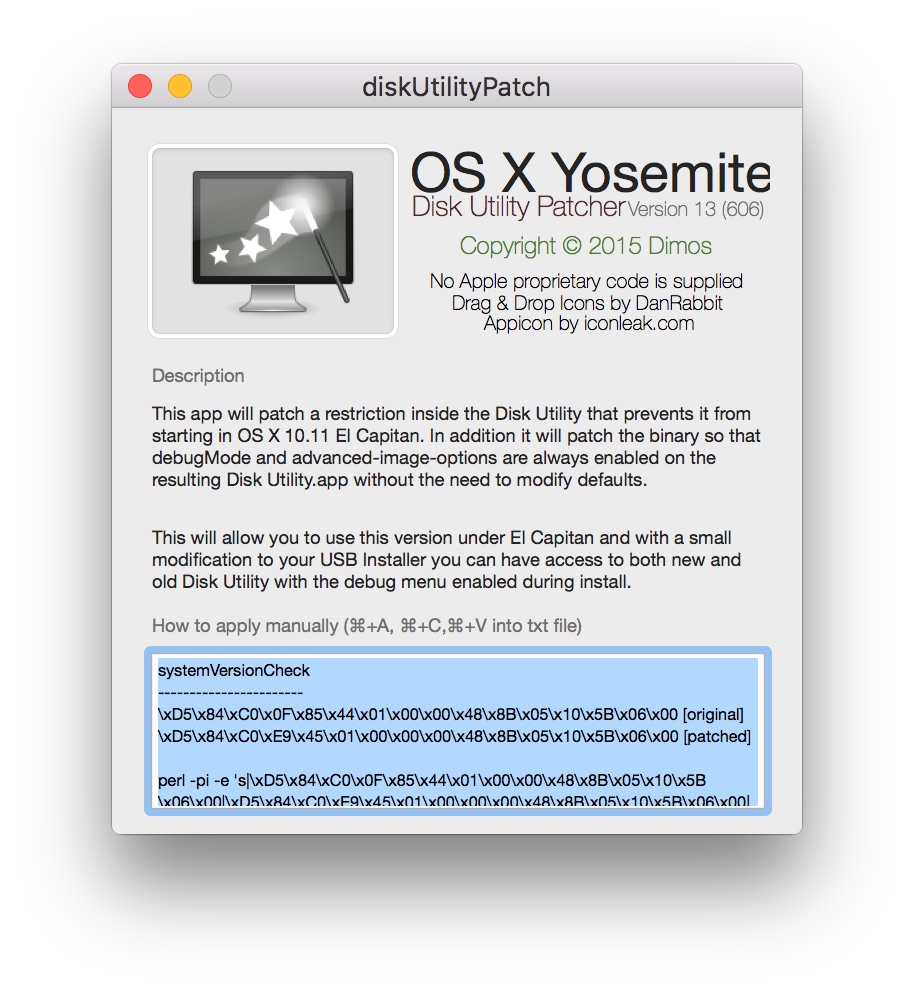Click the How to apply manually label
The image size is (914, 994).
click(366, 626)
